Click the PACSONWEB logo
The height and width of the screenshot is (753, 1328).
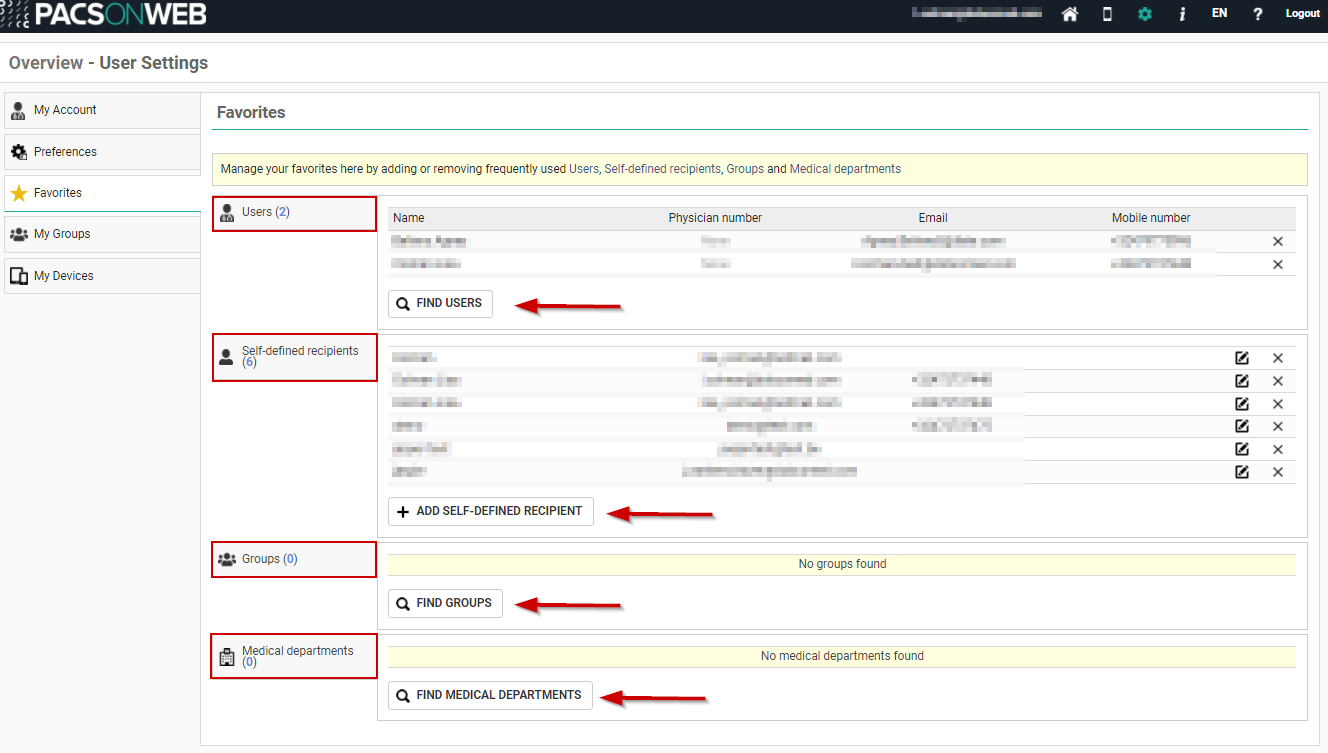tap(104, 14)
